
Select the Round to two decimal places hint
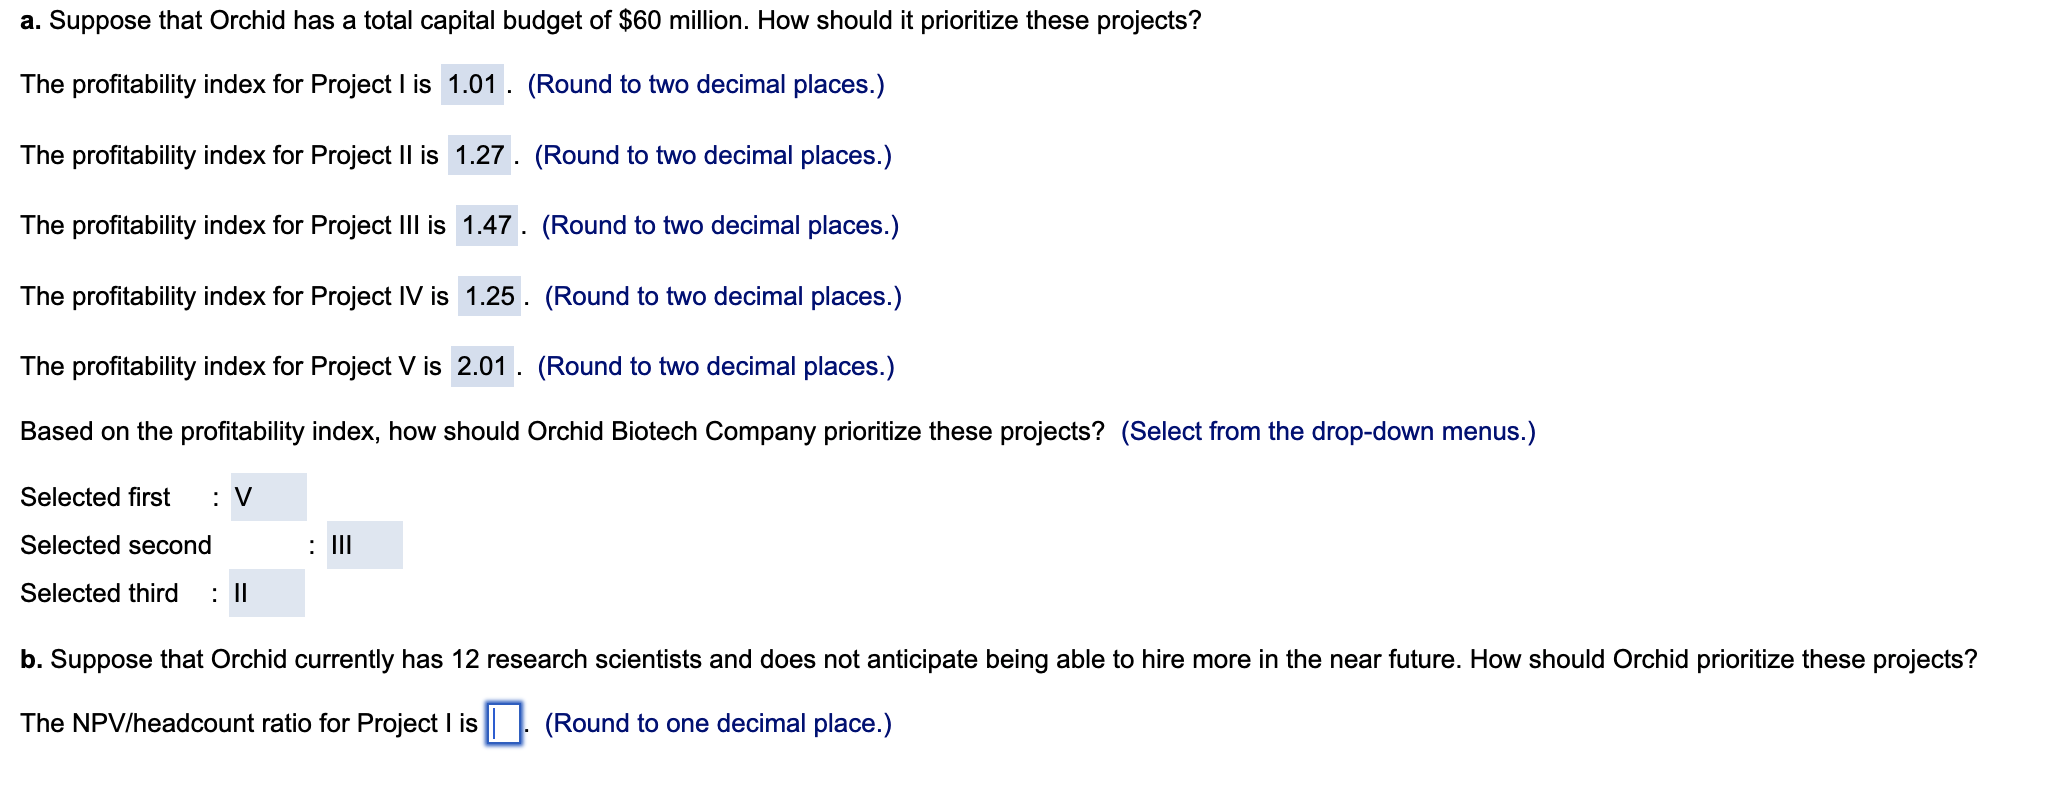[706, 85]
